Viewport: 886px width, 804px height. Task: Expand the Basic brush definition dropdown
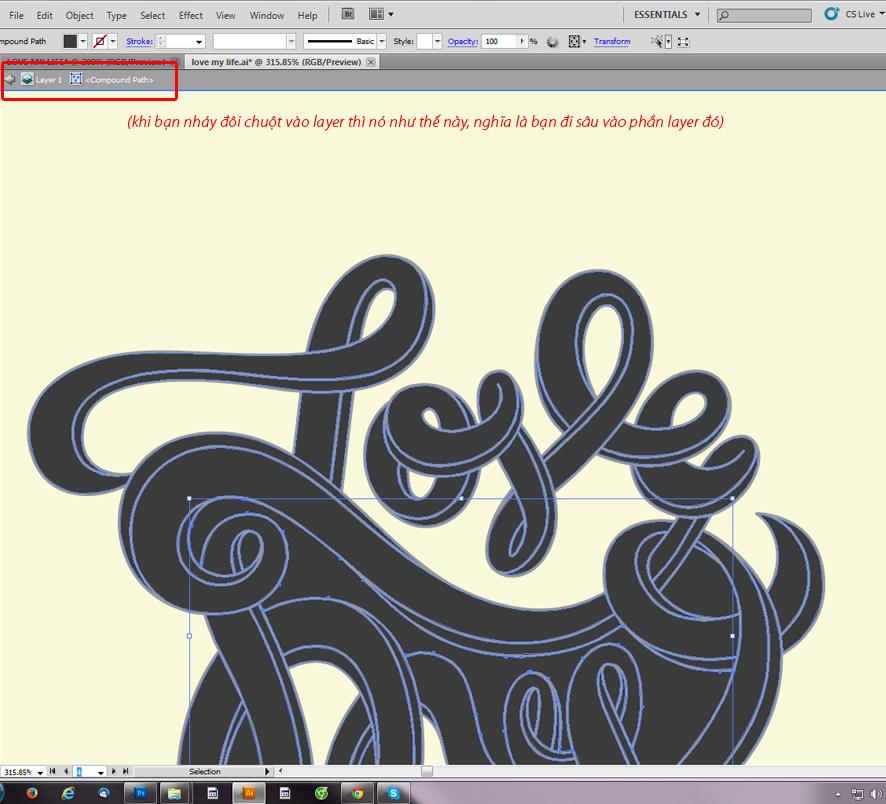383,42
